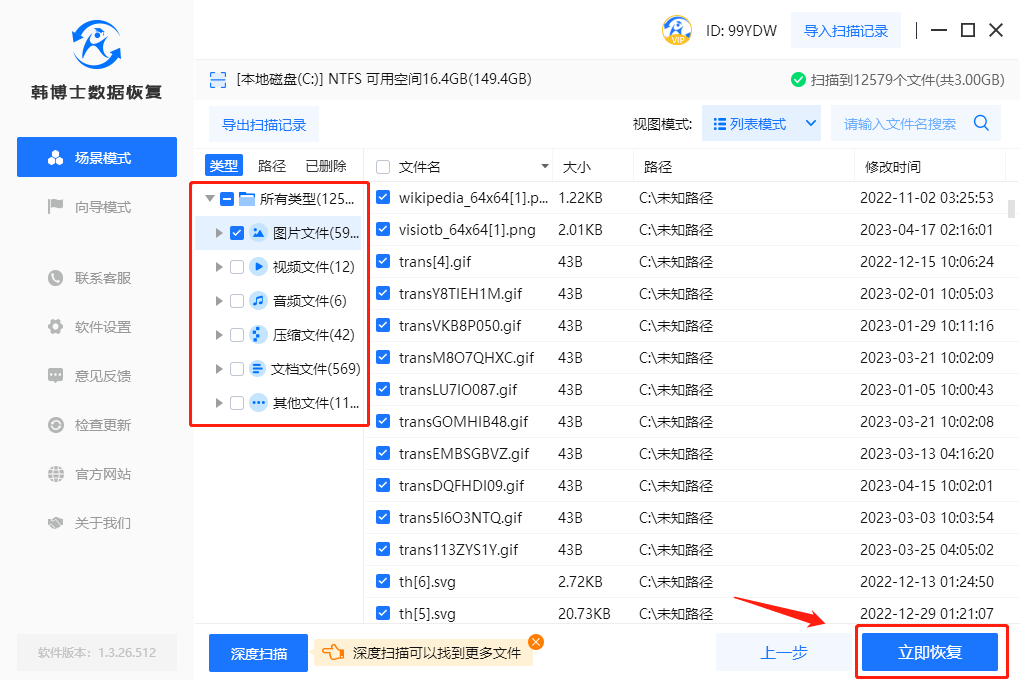Expand the 音频文件 tree node
1020x680 pixels.
(x=219, y=301)
